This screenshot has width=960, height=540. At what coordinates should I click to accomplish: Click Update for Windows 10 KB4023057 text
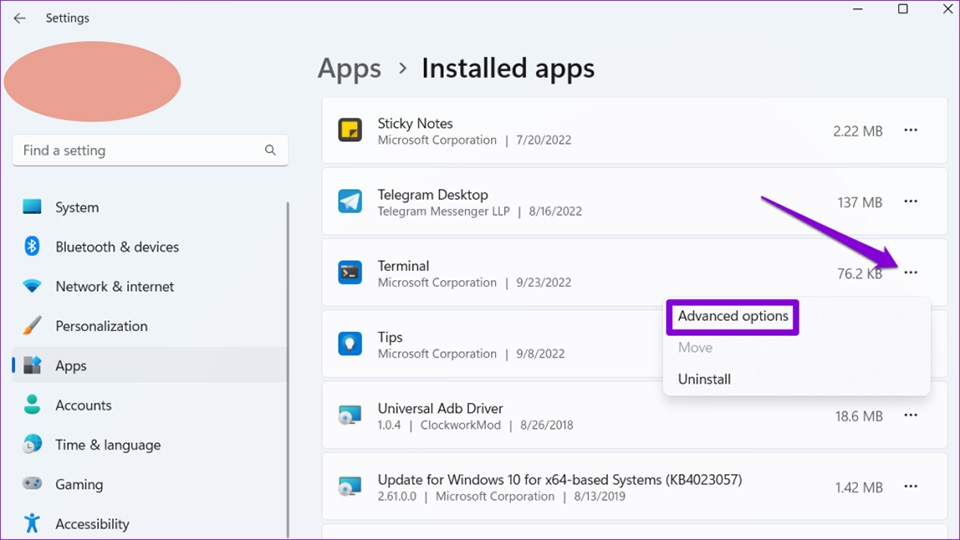[560, 479]
